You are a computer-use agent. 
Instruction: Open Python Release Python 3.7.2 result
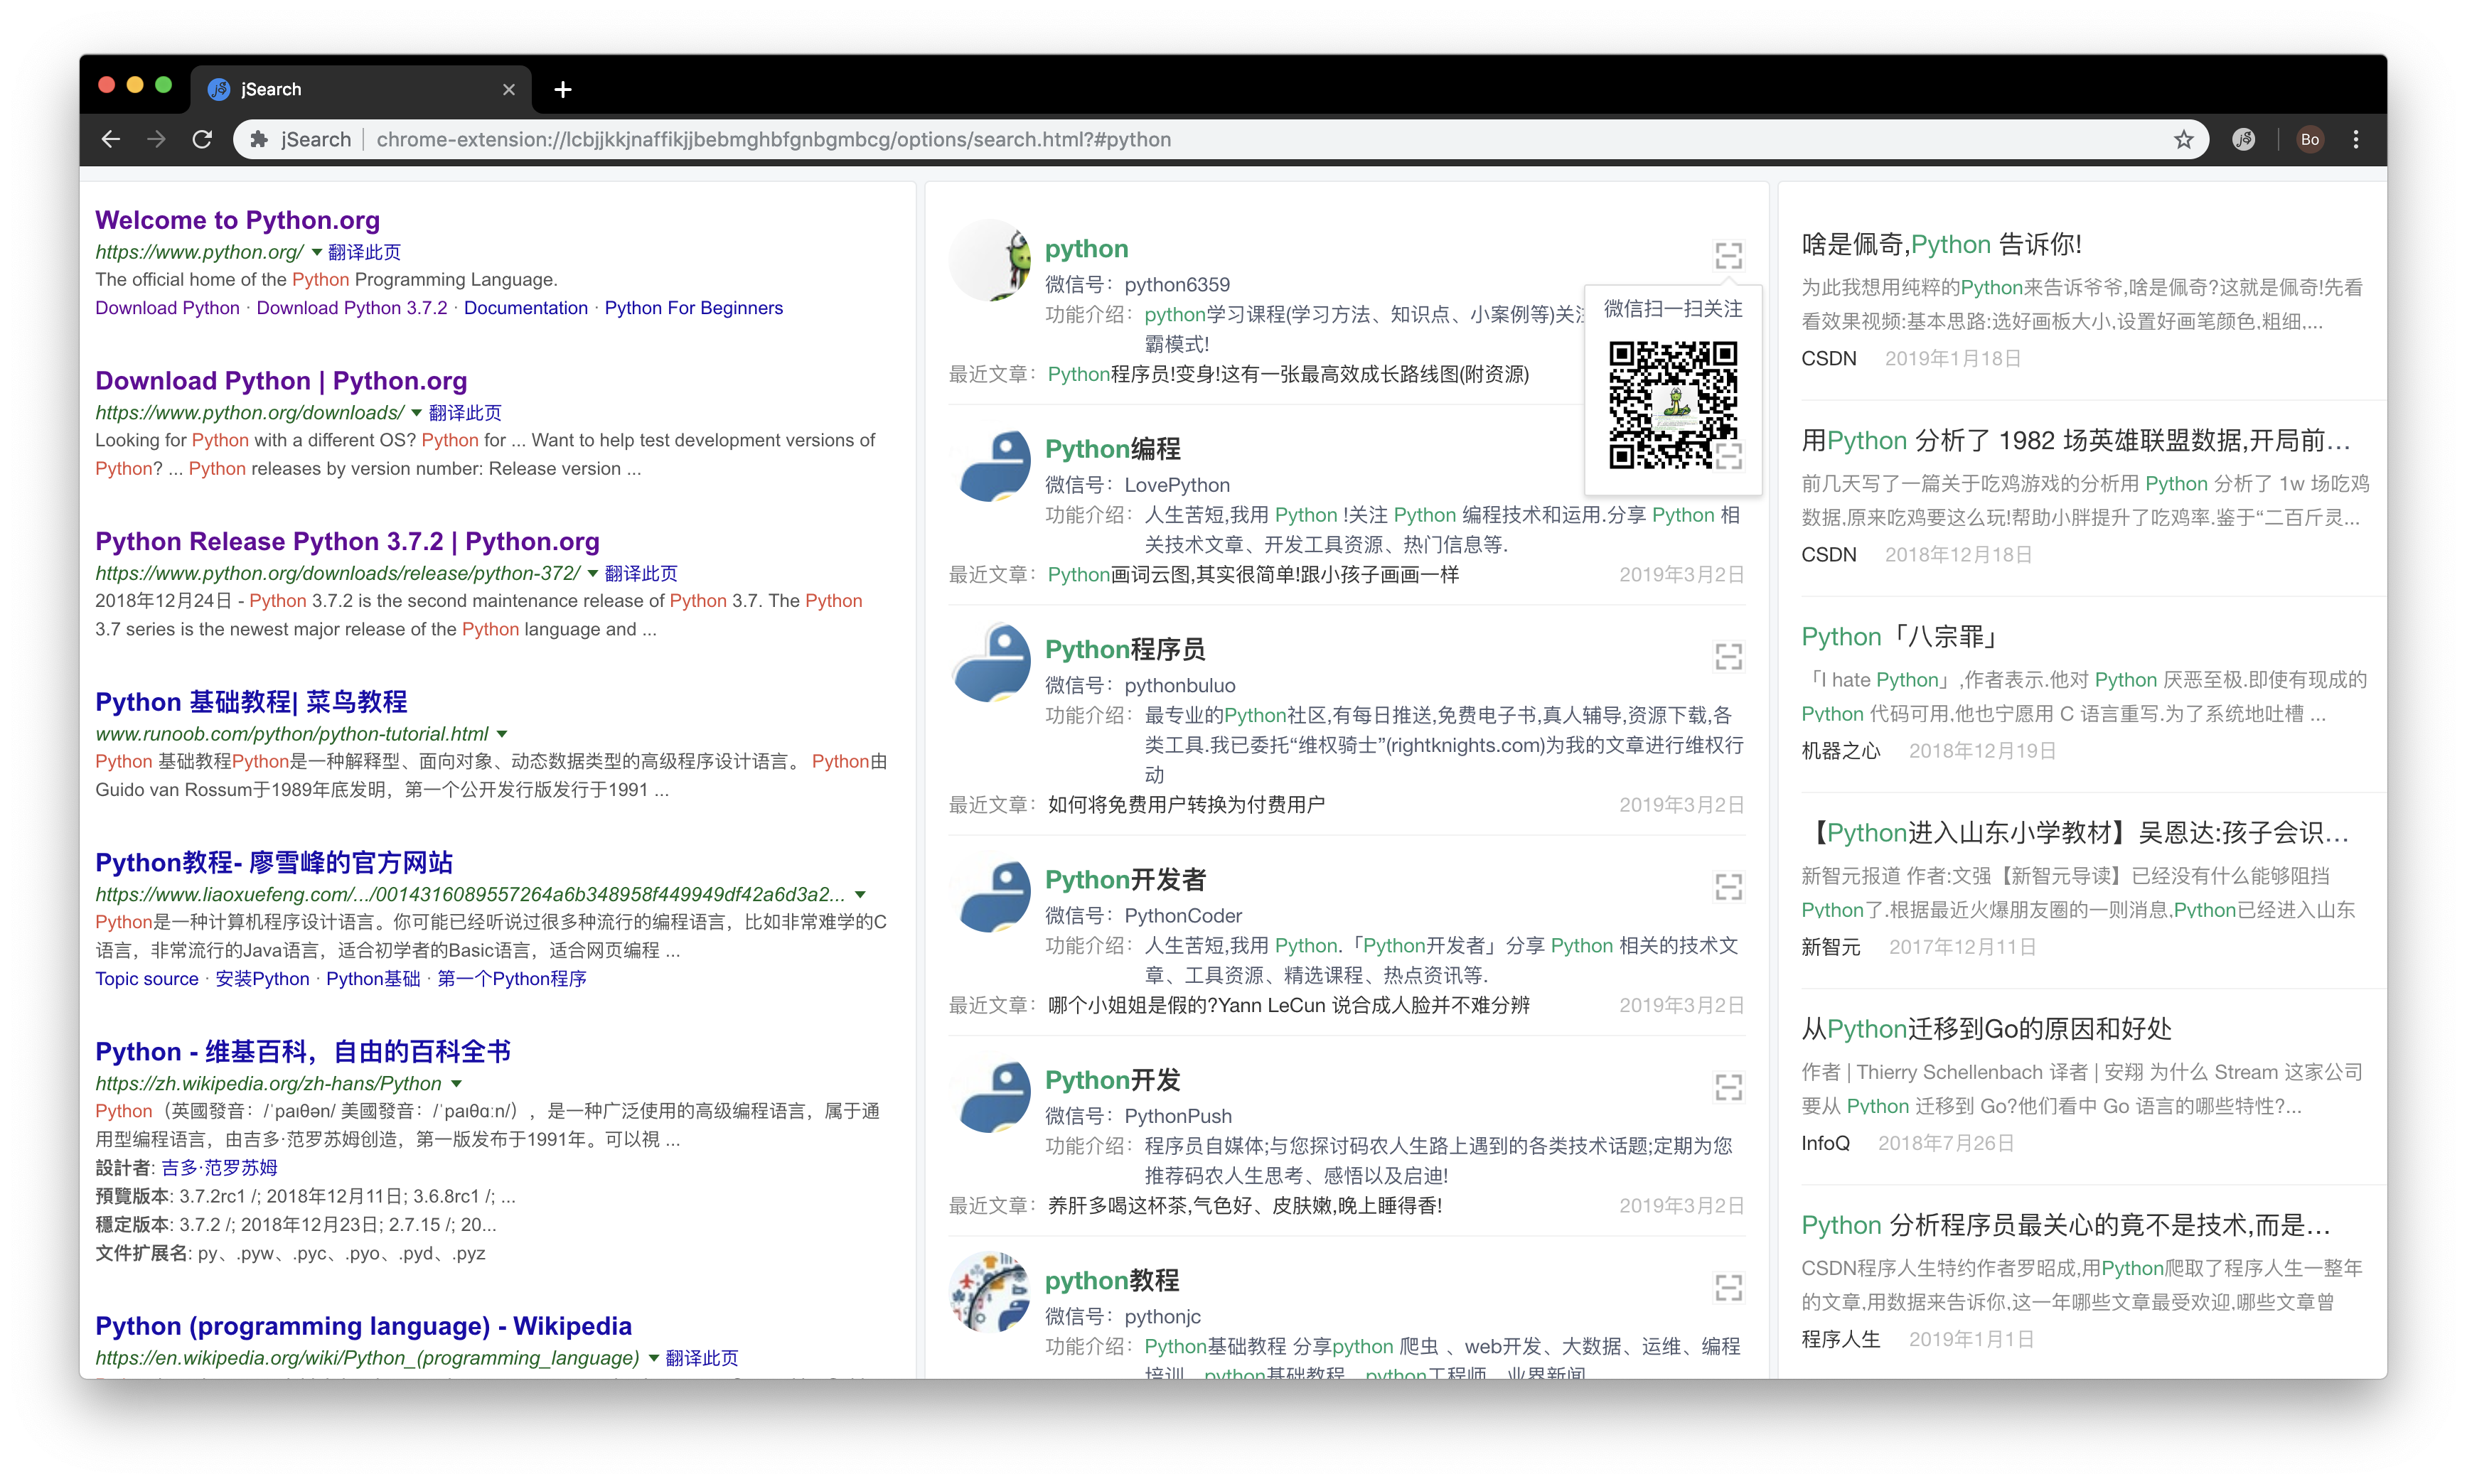coord(347,541)
